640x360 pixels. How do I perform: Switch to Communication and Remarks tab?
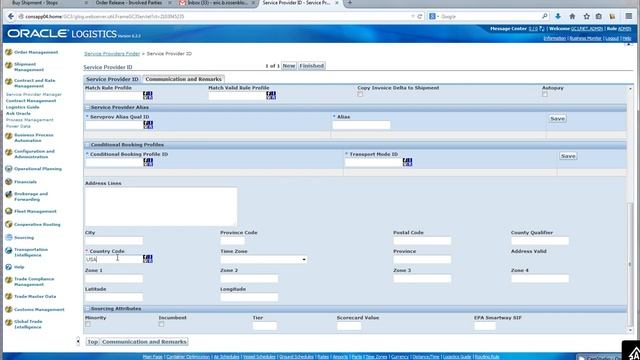183,79
